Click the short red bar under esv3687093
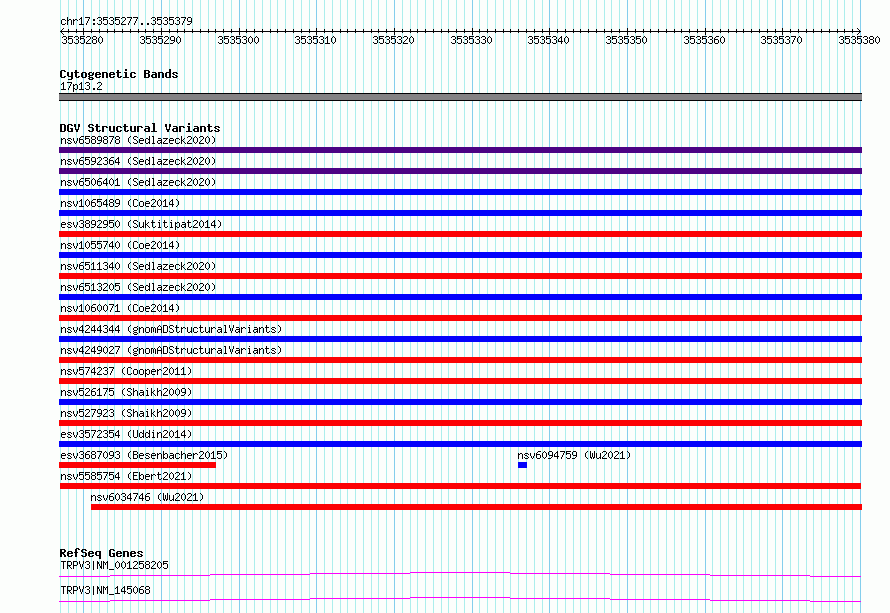This screenshot has width=890, height=613. point(137,465)
